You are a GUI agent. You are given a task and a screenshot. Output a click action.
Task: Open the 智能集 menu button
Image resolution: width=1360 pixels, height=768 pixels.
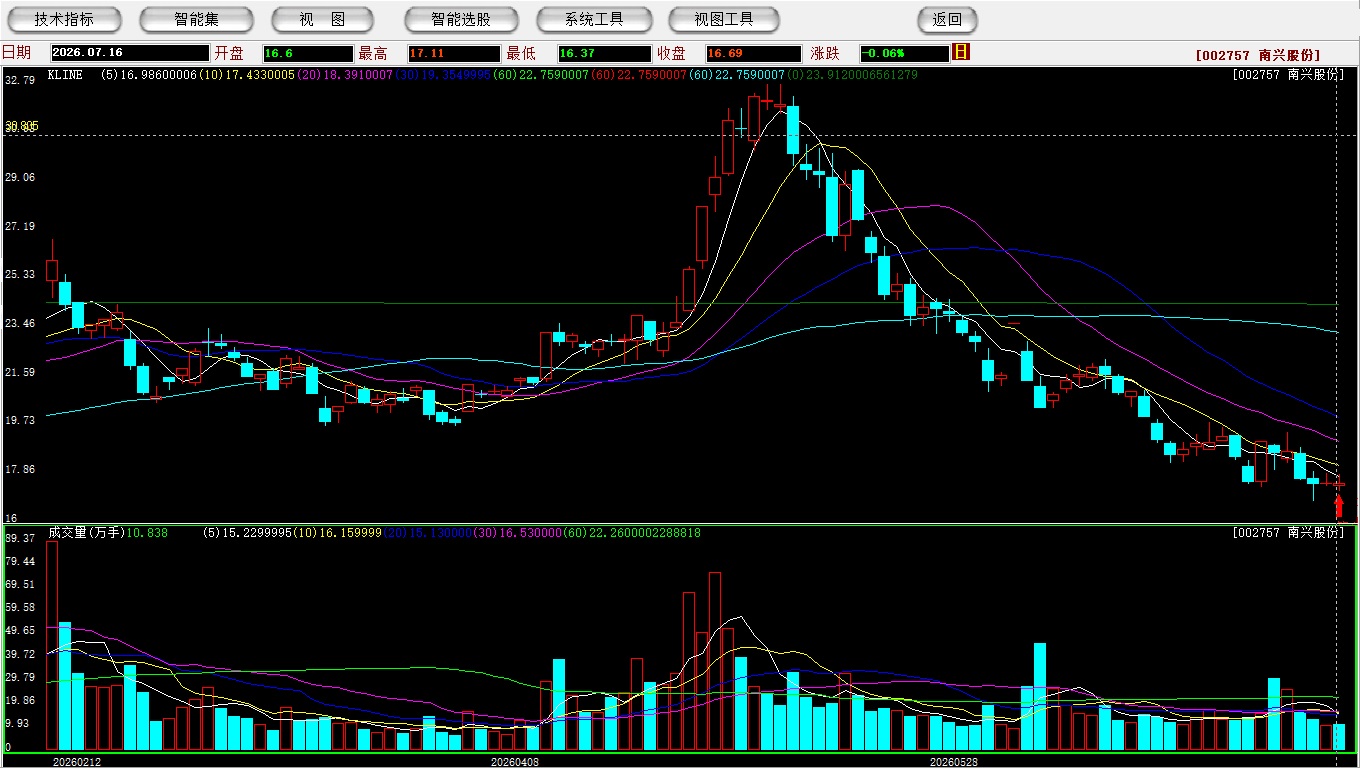click(x=197, y=19)
